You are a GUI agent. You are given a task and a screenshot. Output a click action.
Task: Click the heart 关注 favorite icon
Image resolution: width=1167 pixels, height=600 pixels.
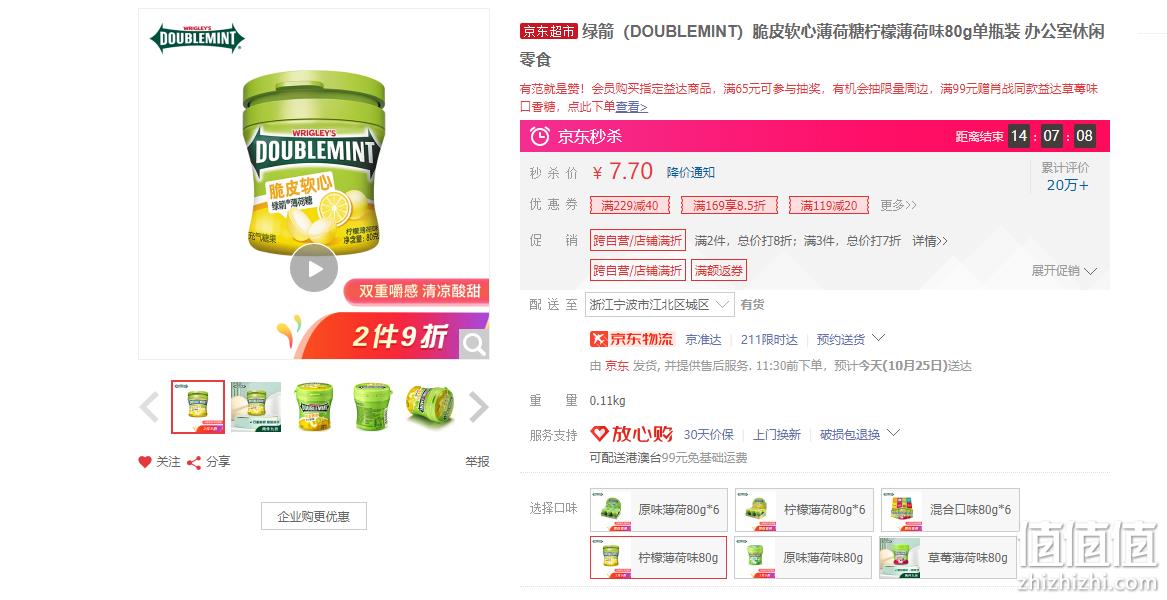(145, 462)
